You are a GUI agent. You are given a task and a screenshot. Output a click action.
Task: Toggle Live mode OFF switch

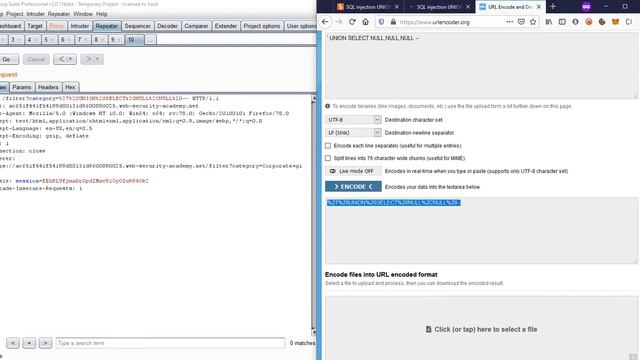tap(353, 171)
